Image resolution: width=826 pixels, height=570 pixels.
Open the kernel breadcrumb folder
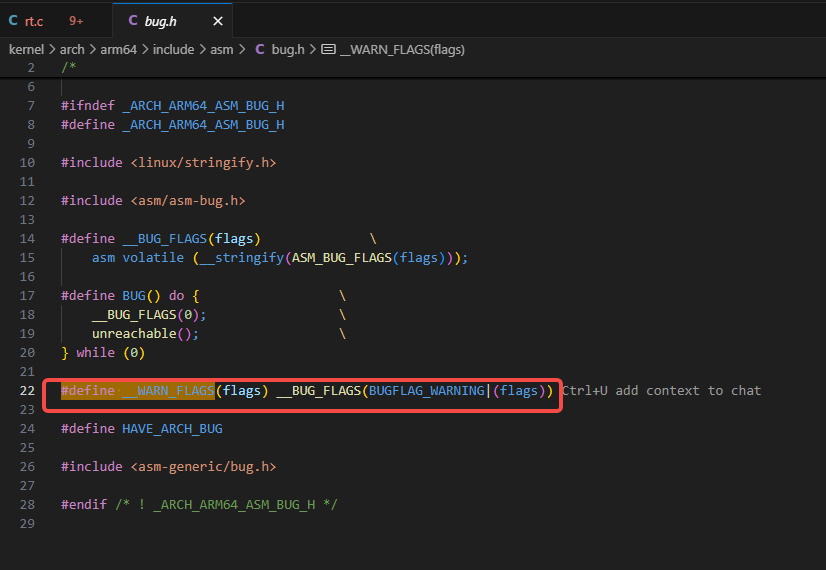26,50
